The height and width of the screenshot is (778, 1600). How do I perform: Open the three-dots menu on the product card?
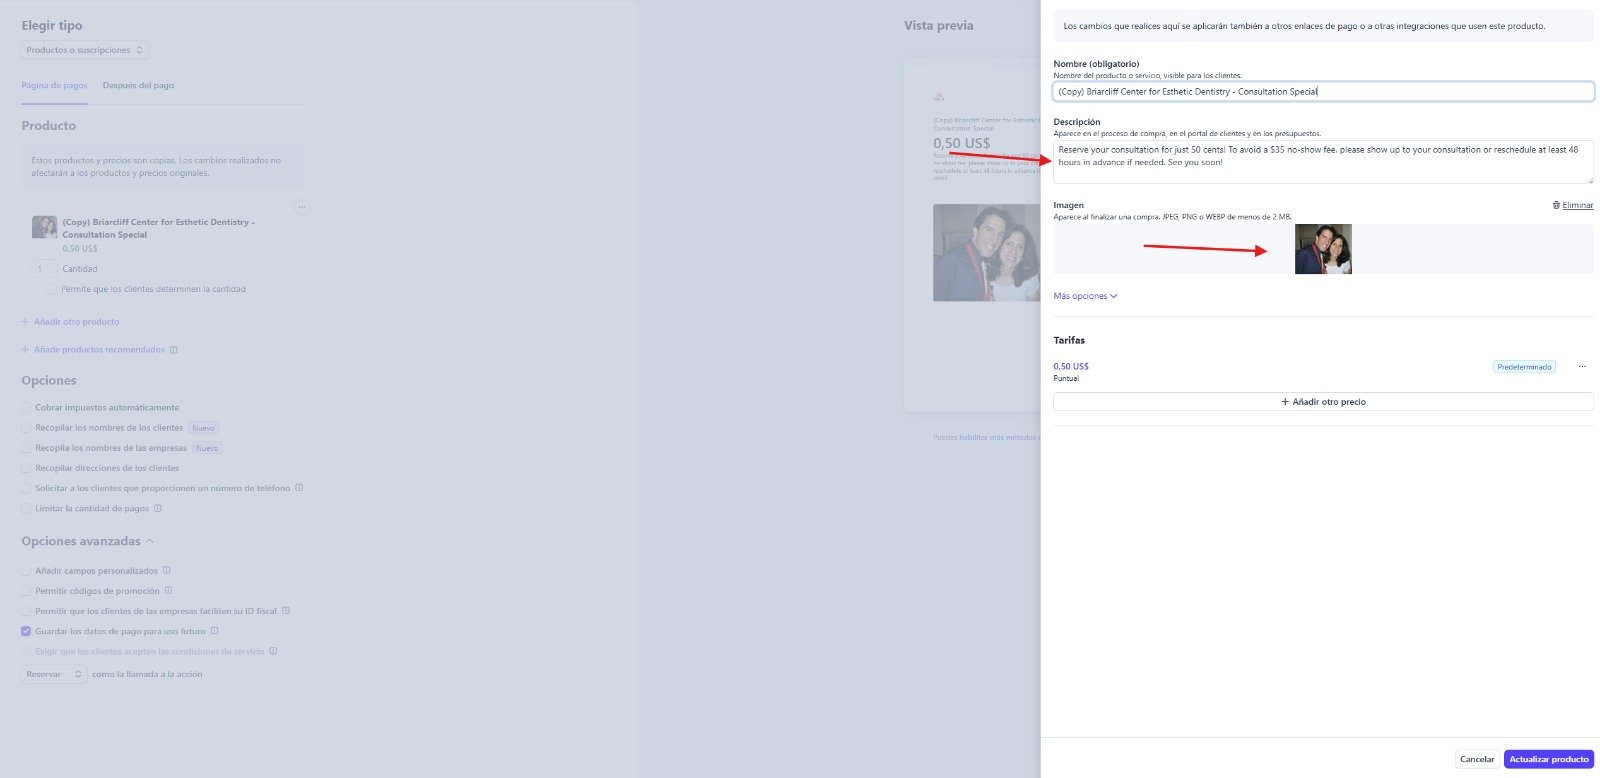pos(301,207)
